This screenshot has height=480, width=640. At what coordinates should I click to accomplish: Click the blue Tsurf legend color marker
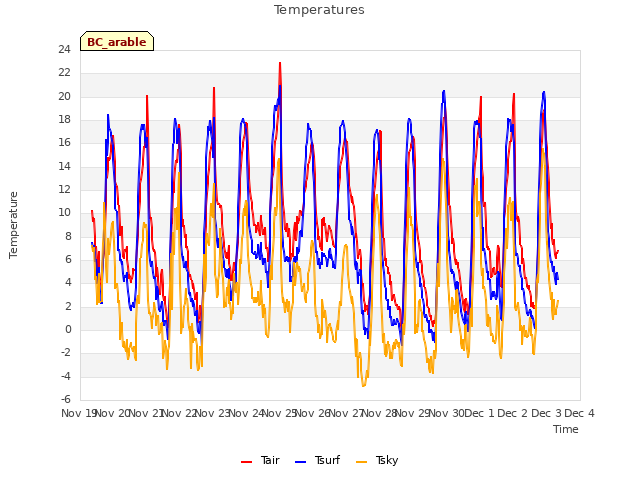[x=300, y=462]
